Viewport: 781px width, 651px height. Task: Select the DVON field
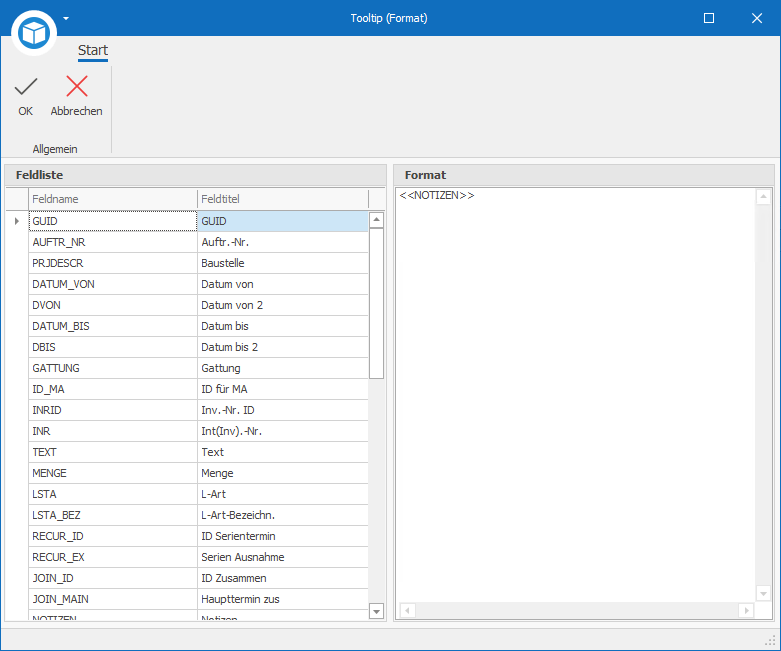click(113, 305)
